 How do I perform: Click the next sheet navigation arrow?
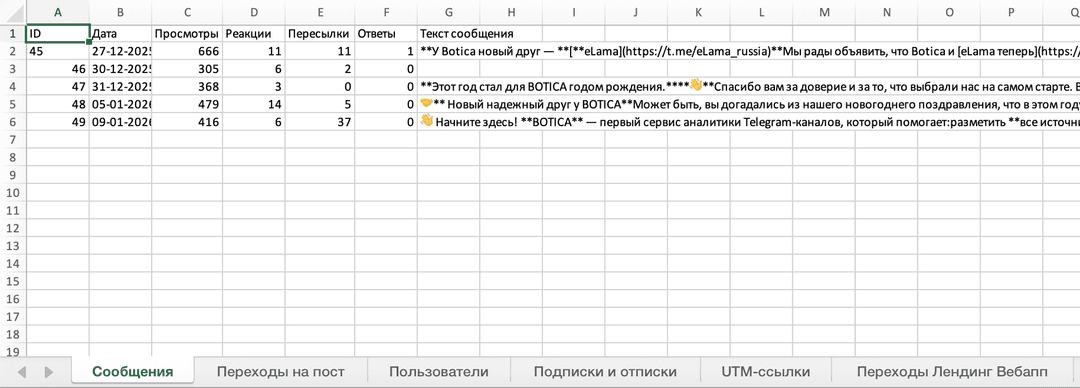coord(48,372)
